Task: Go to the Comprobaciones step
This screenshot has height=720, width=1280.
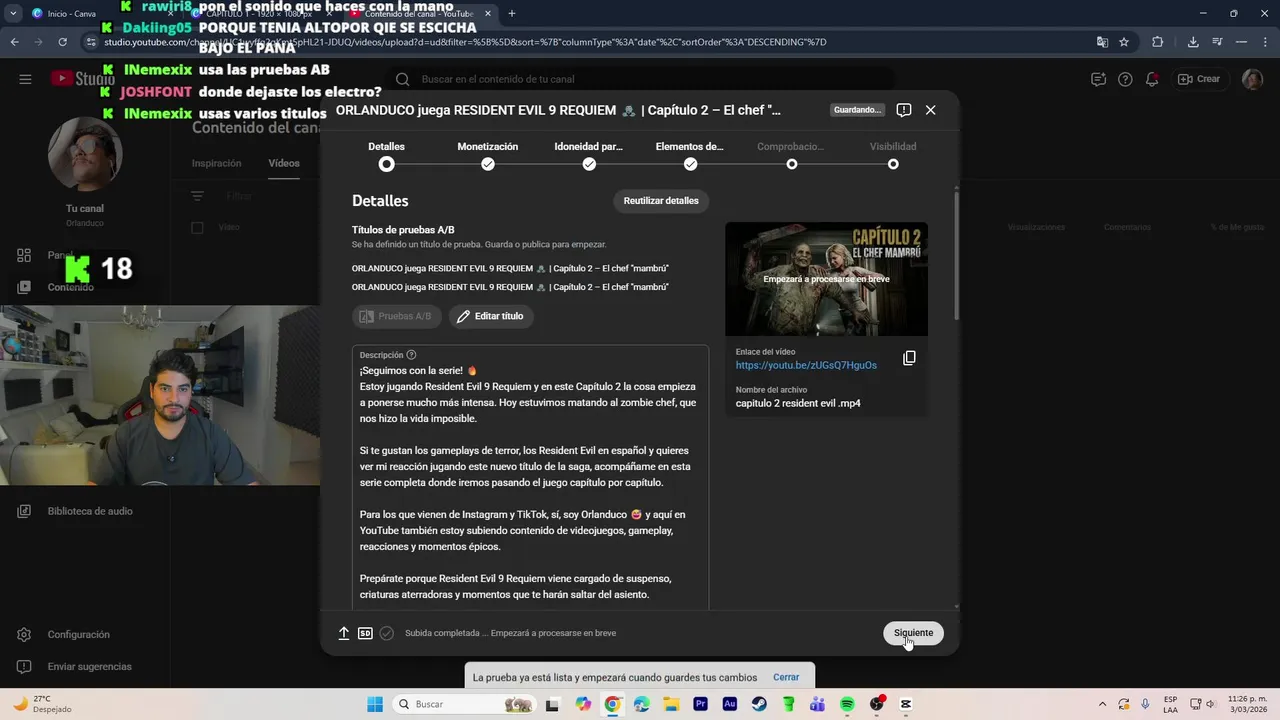Action: (791, 155)
